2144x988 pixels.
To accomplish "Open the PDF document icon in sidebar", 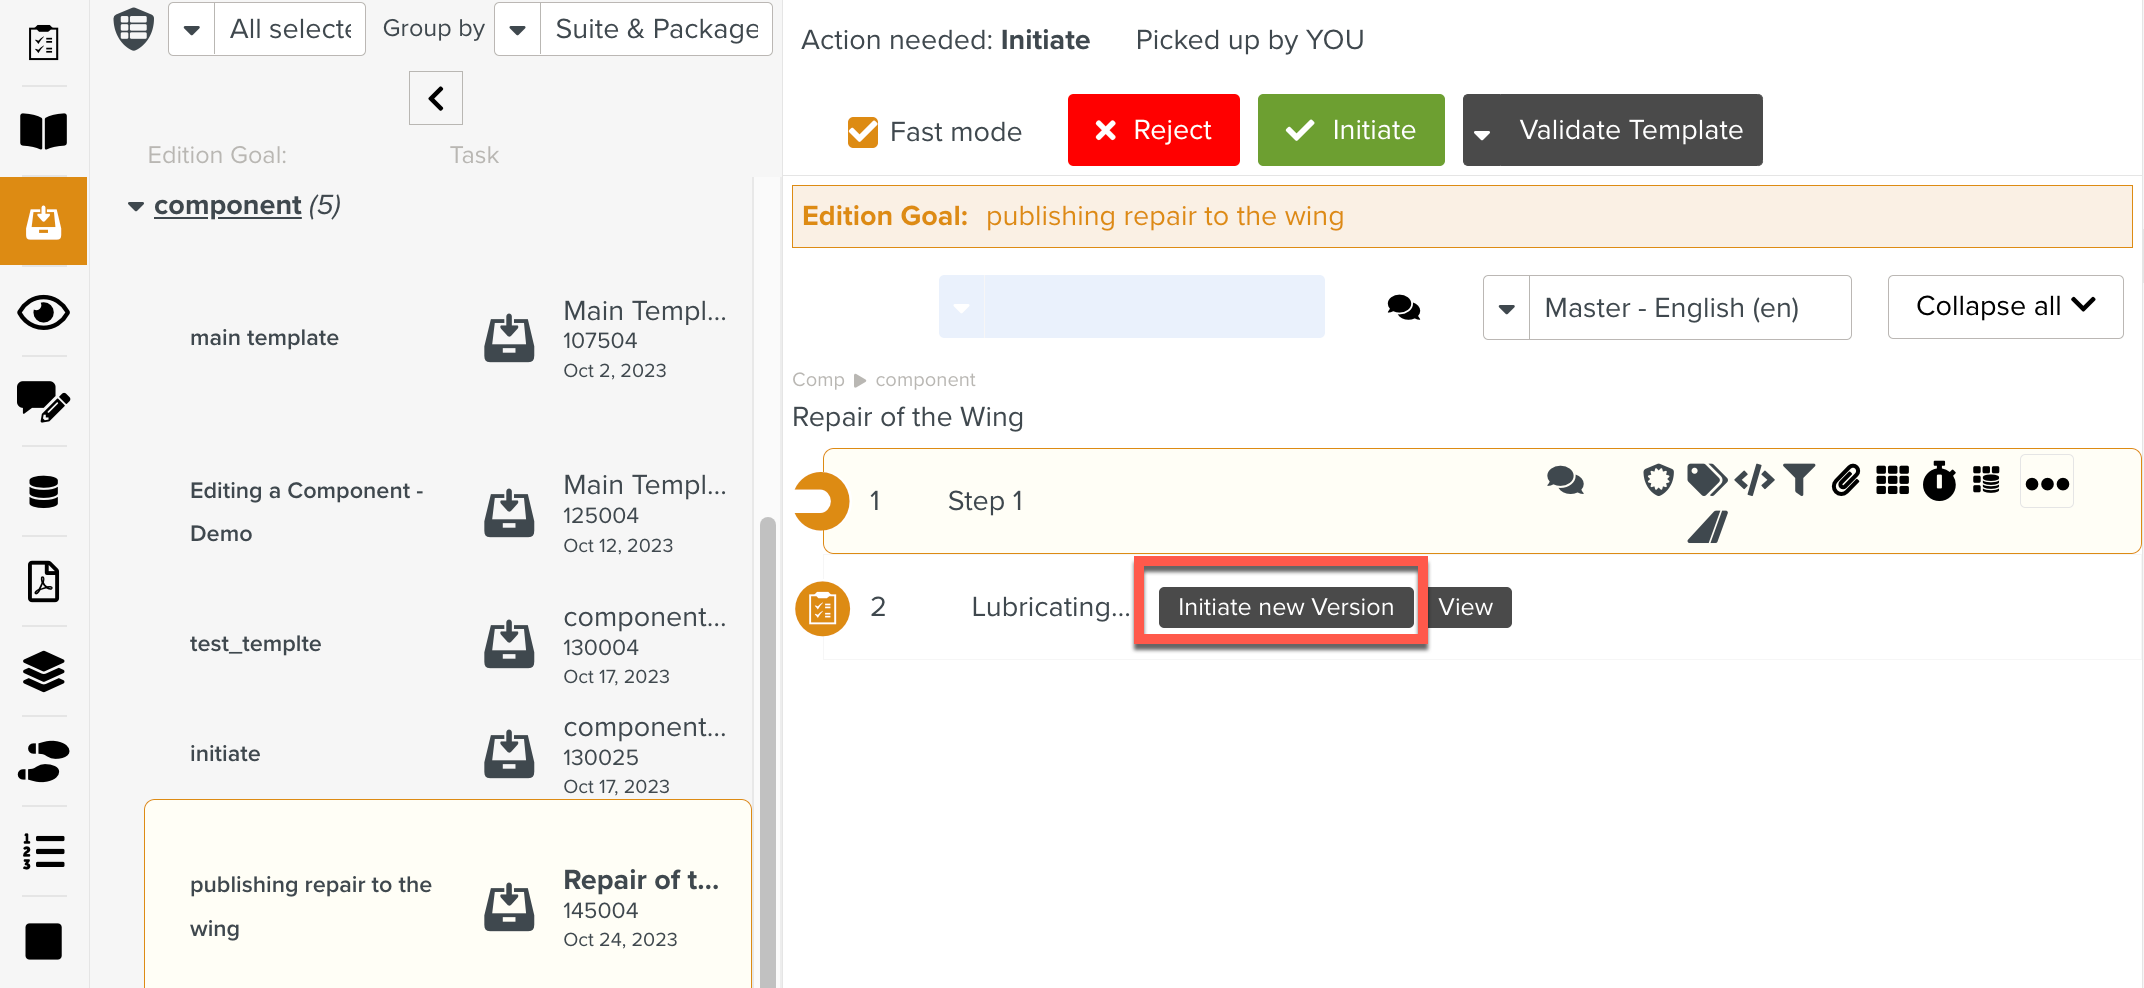I will 43,582.
